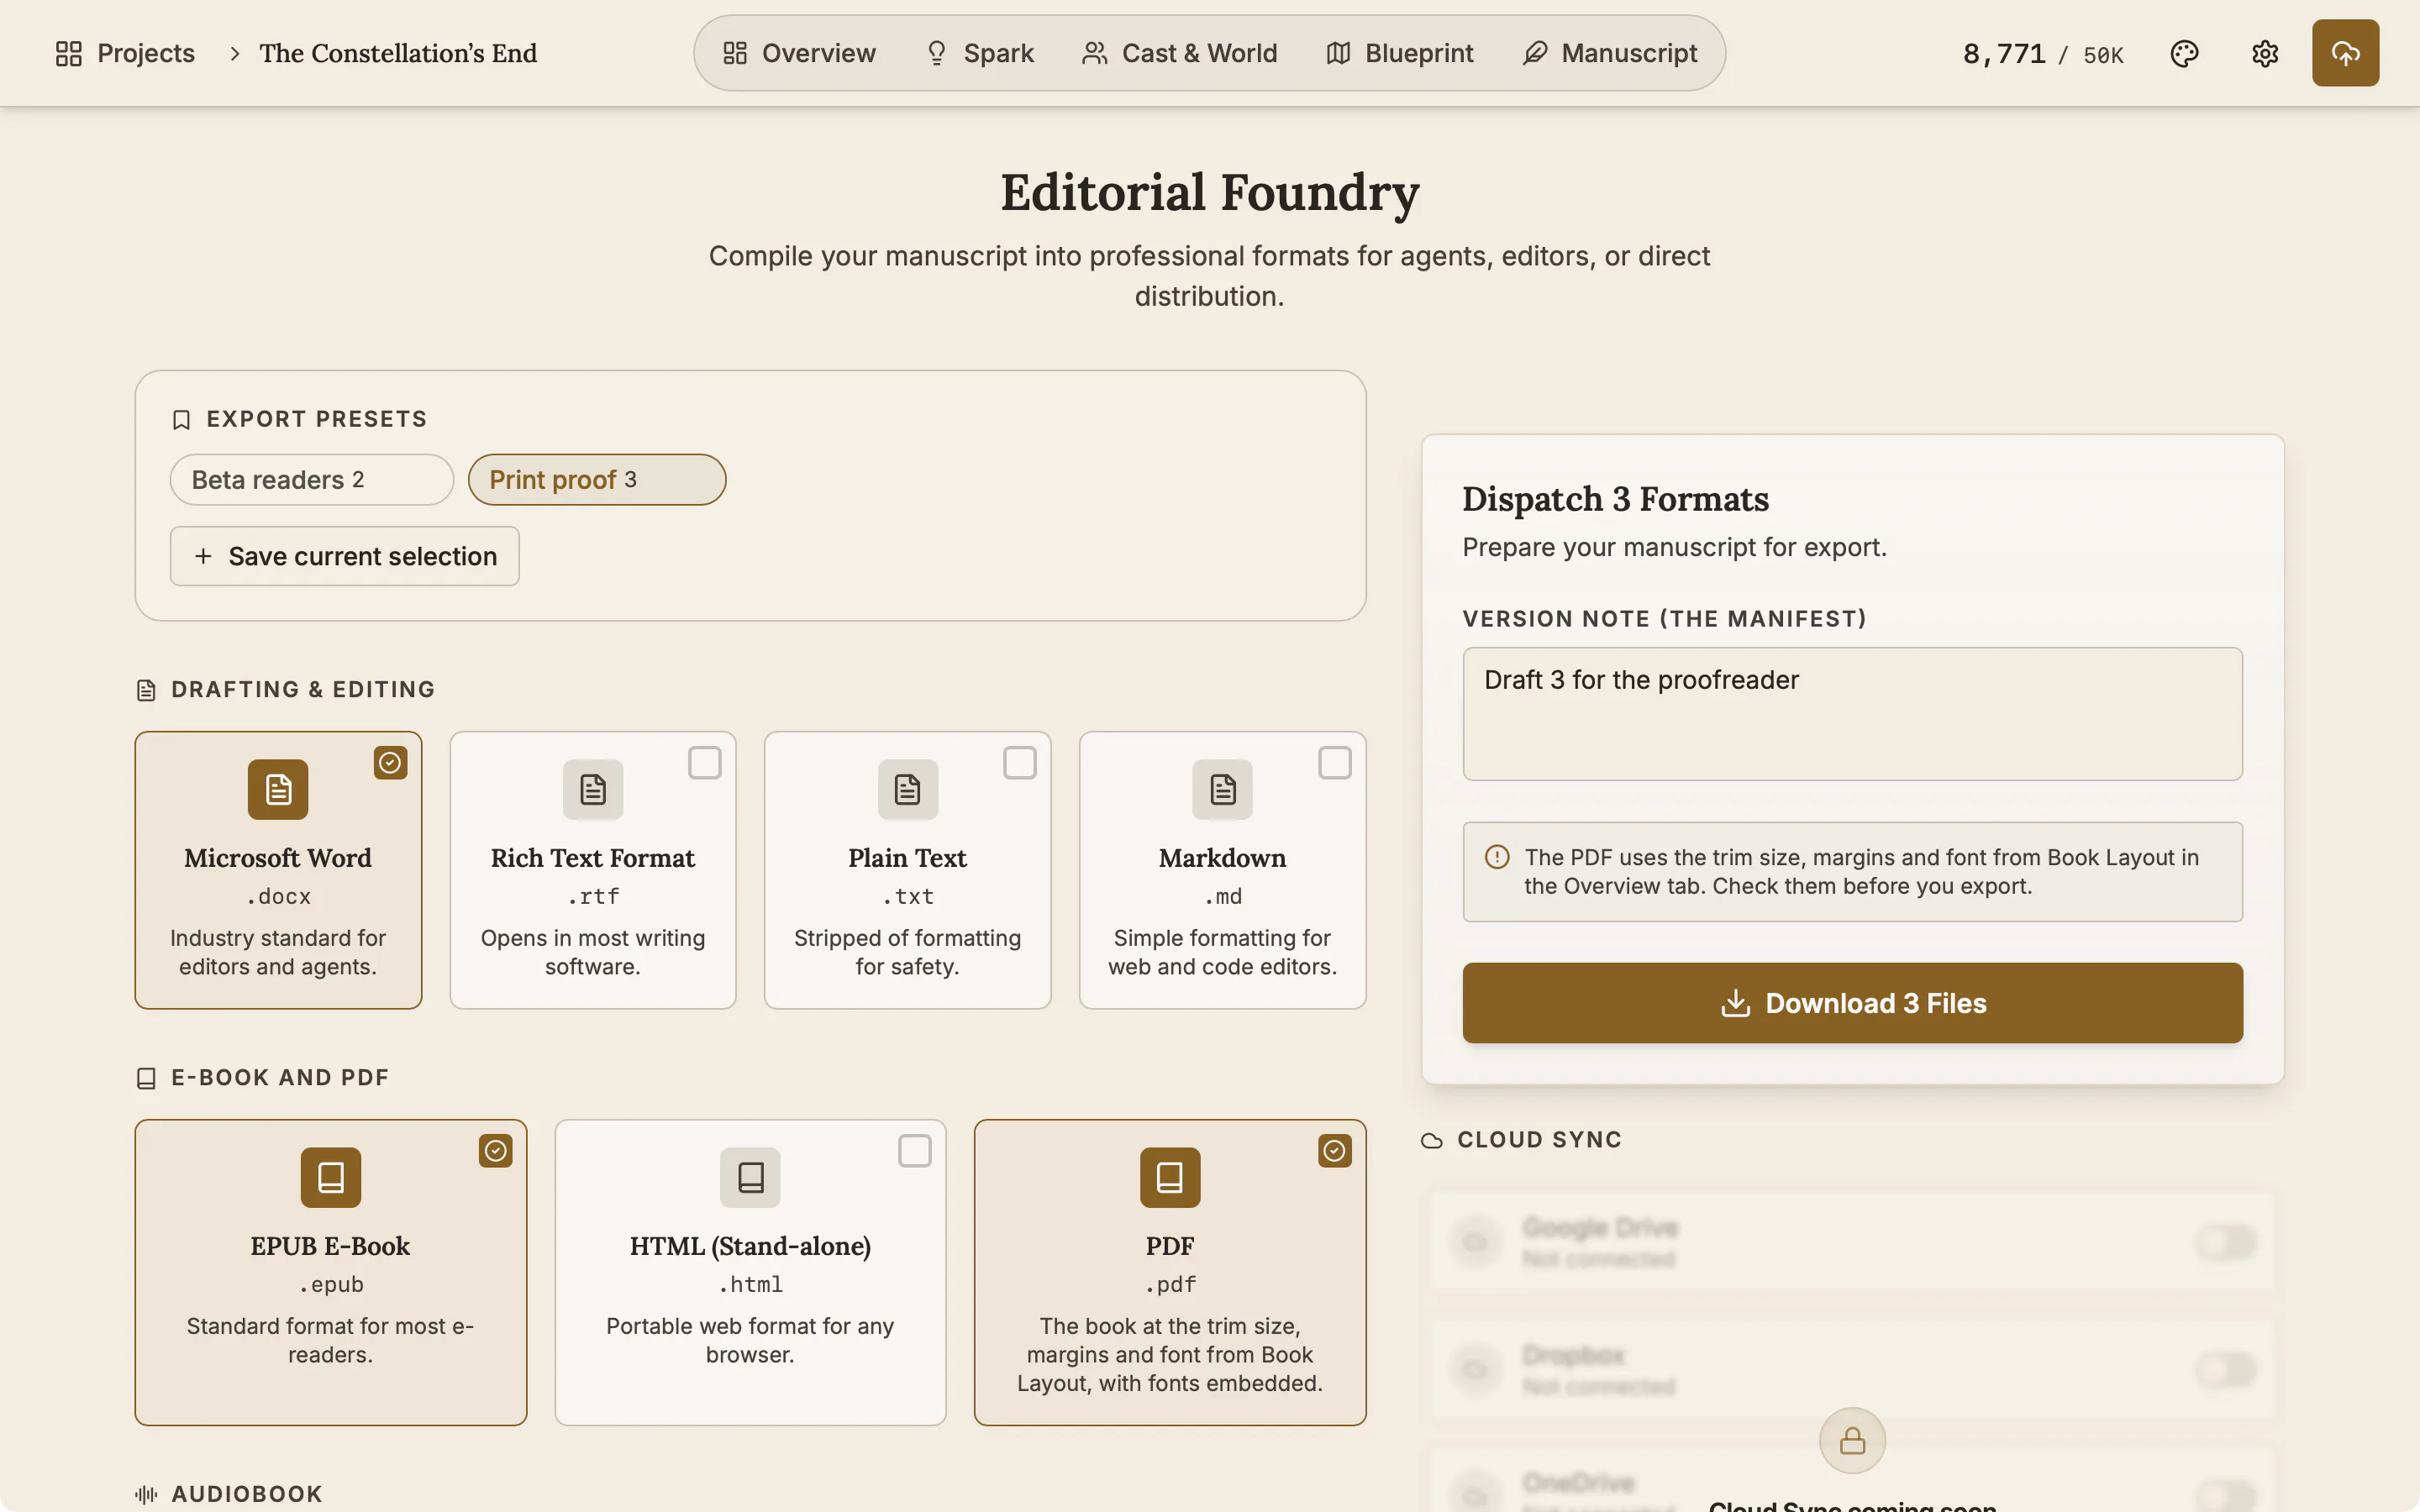
Task: Click the Cloud Sync cloud icon
Action: click(1432, 1140)
